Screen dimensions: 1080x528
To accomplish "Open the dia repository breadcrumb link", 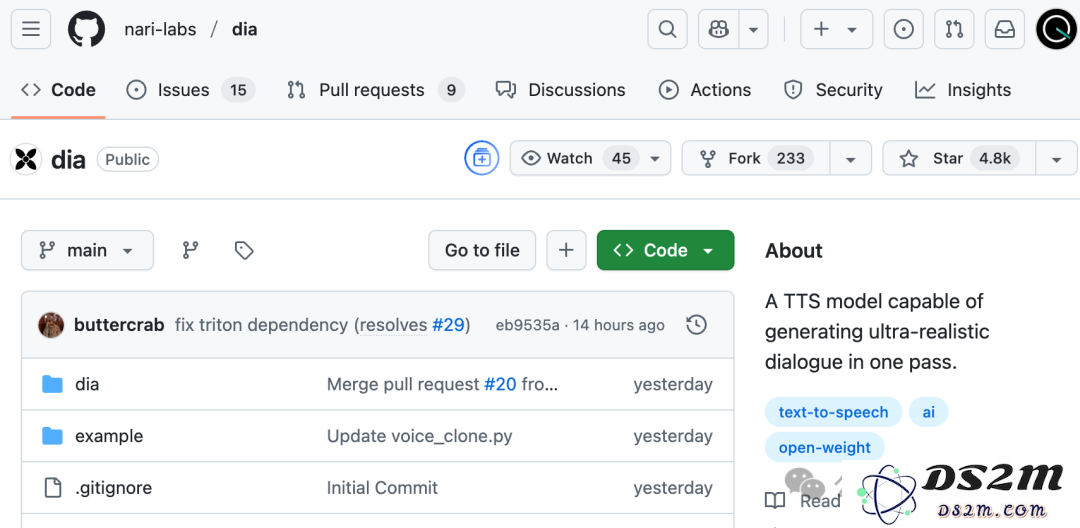I will (x=245, y=30).
